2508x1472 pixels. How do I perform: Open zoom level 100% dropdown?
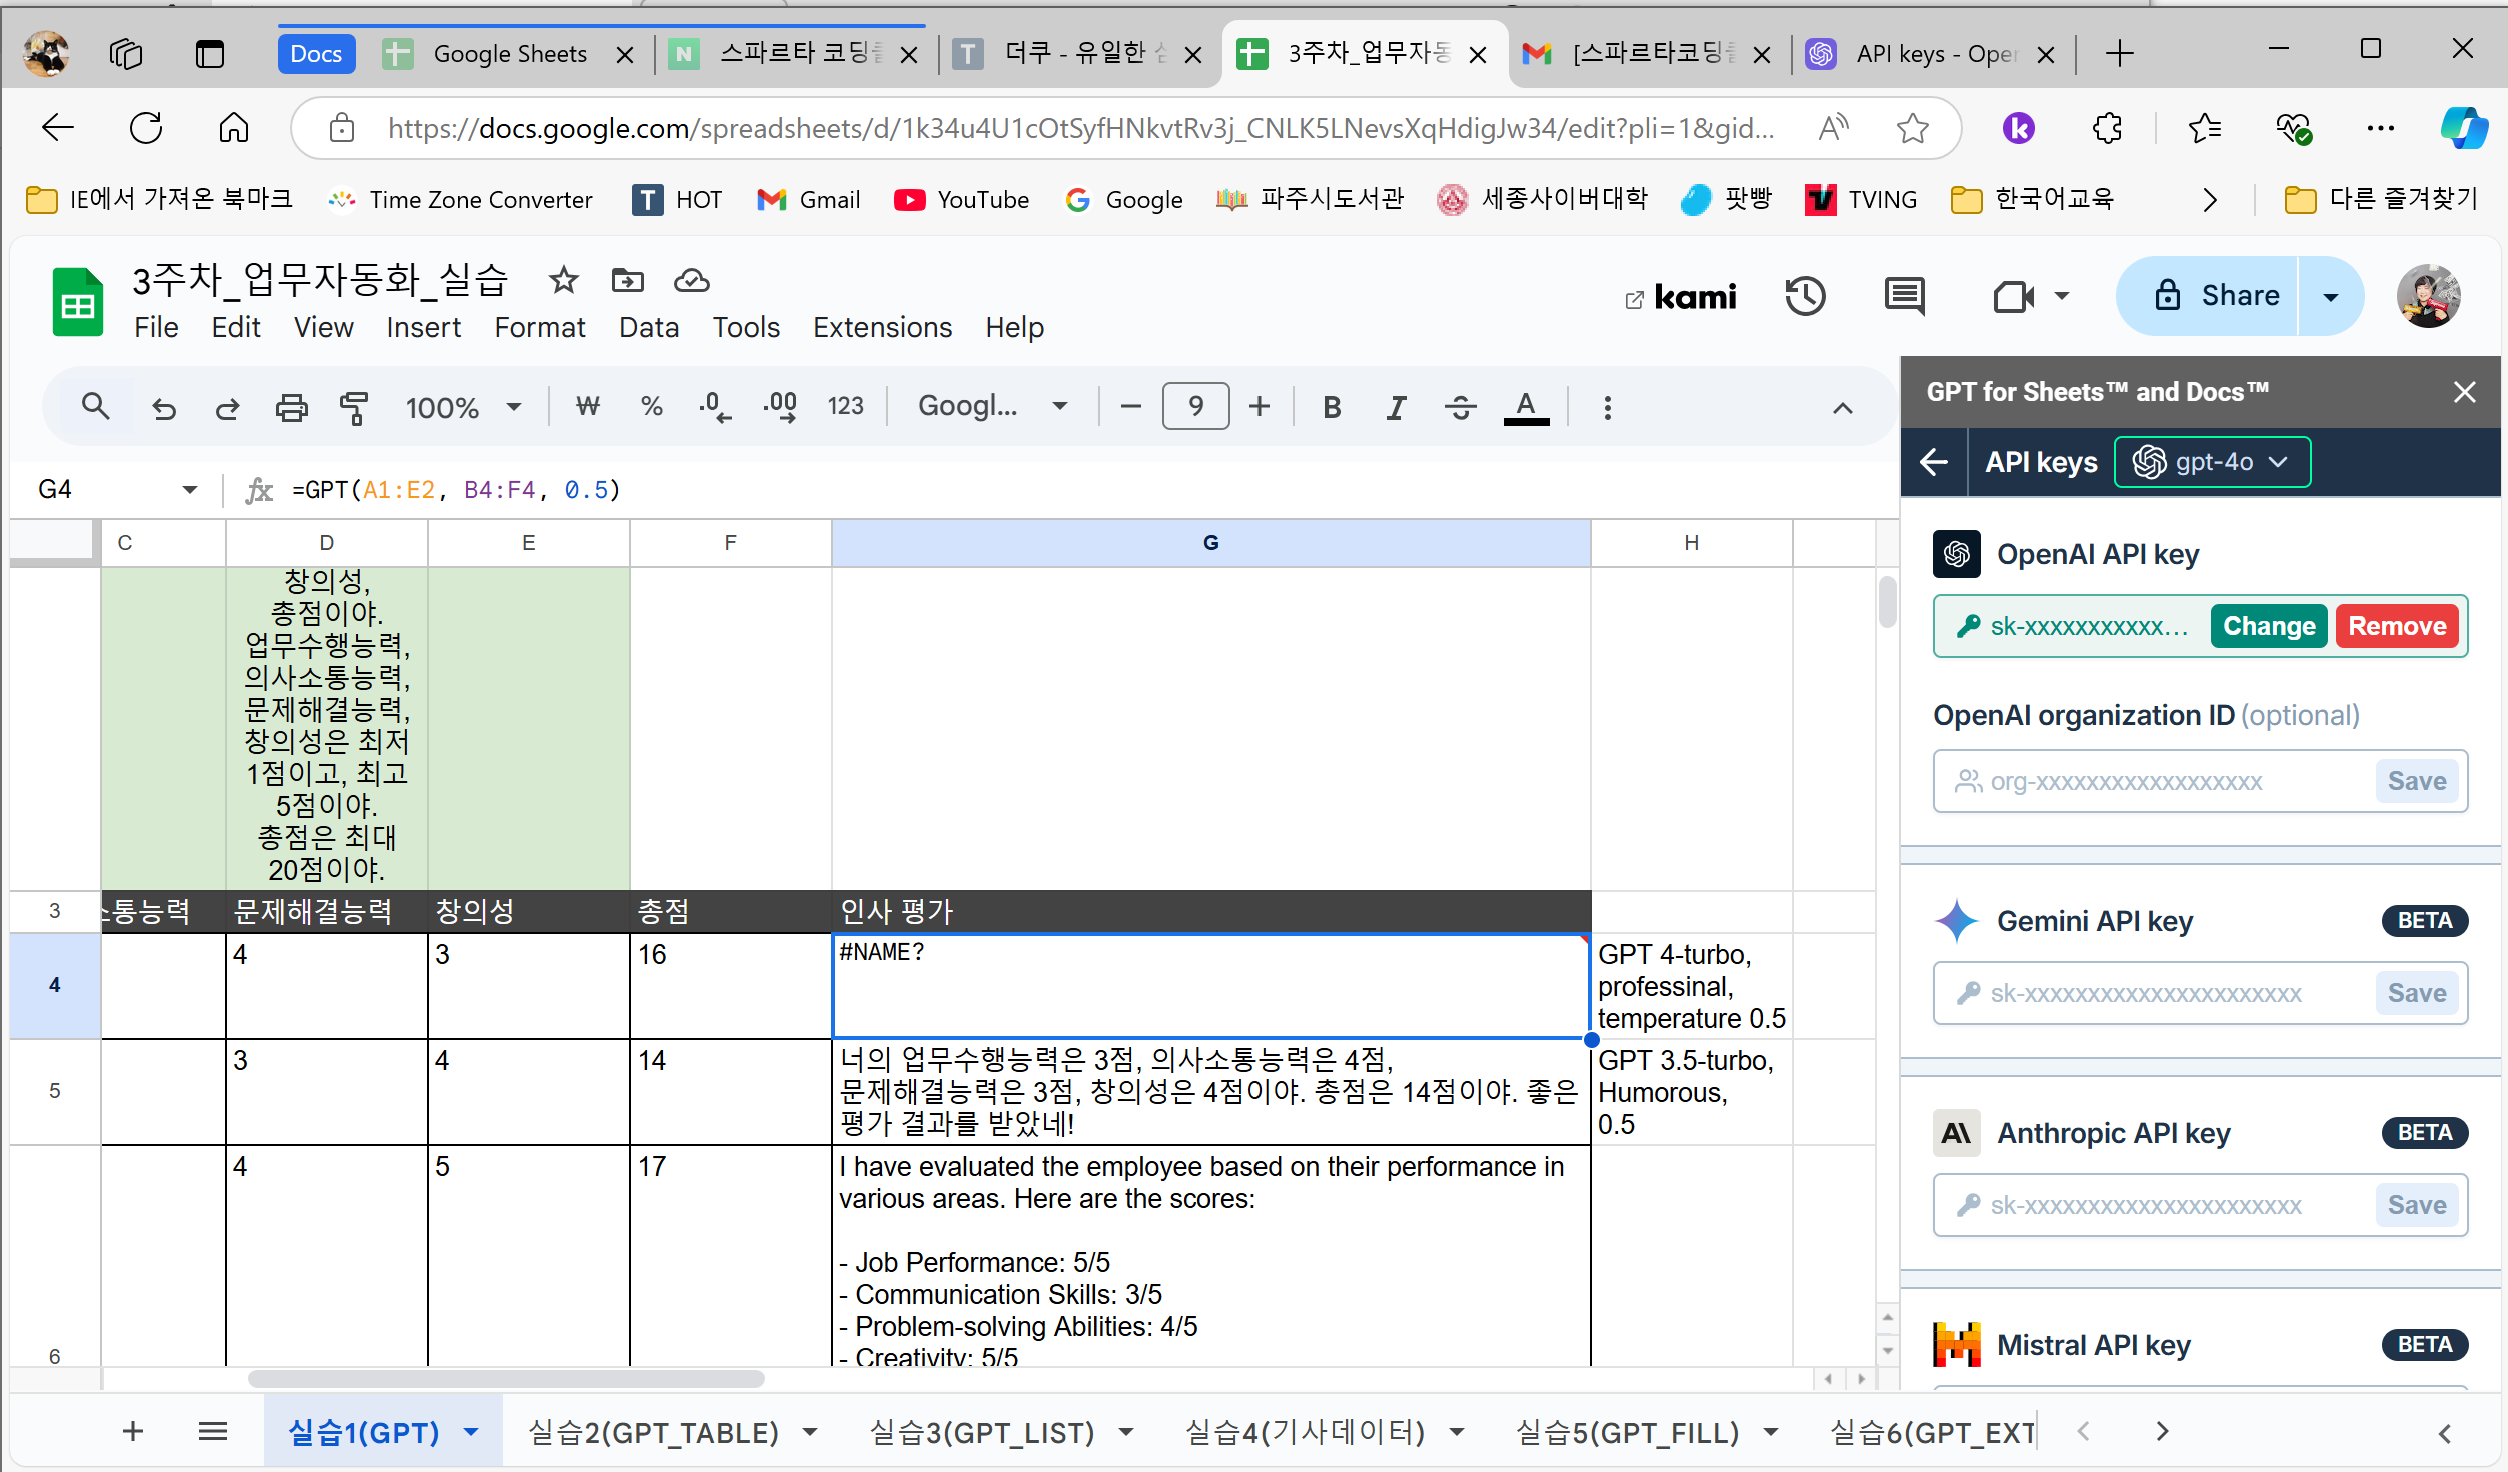point(462,407)
